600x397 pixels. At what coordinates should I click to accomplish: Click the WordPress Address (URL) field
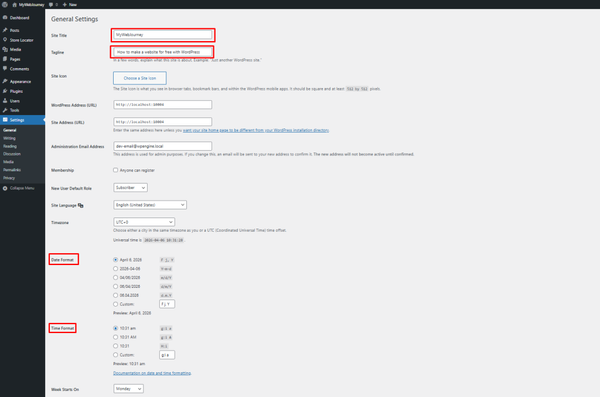tap(163, 105)
